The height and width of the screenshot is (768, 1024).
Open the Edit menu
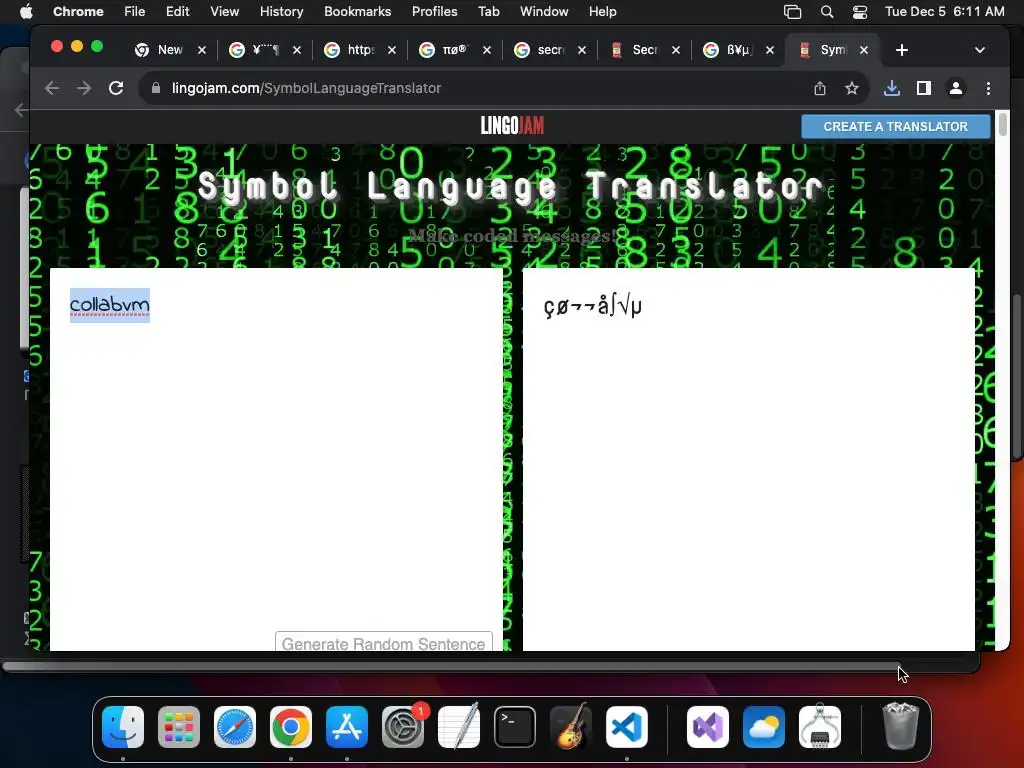click(x=178, y=12)
